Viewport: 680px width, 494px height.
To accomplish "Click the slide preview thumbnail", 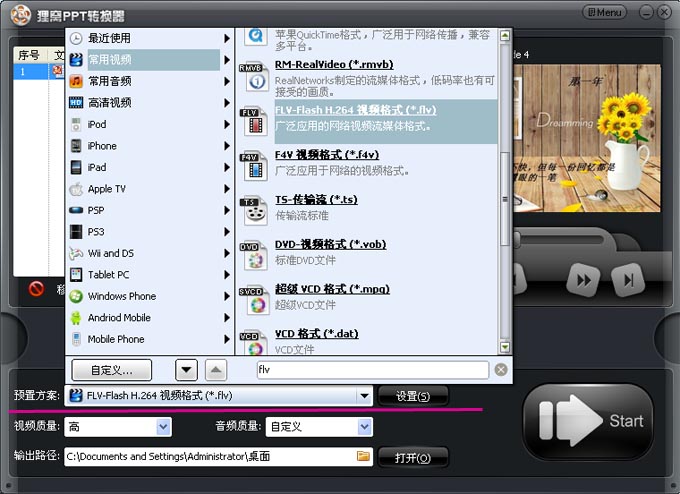I will [x=587, y=138].
